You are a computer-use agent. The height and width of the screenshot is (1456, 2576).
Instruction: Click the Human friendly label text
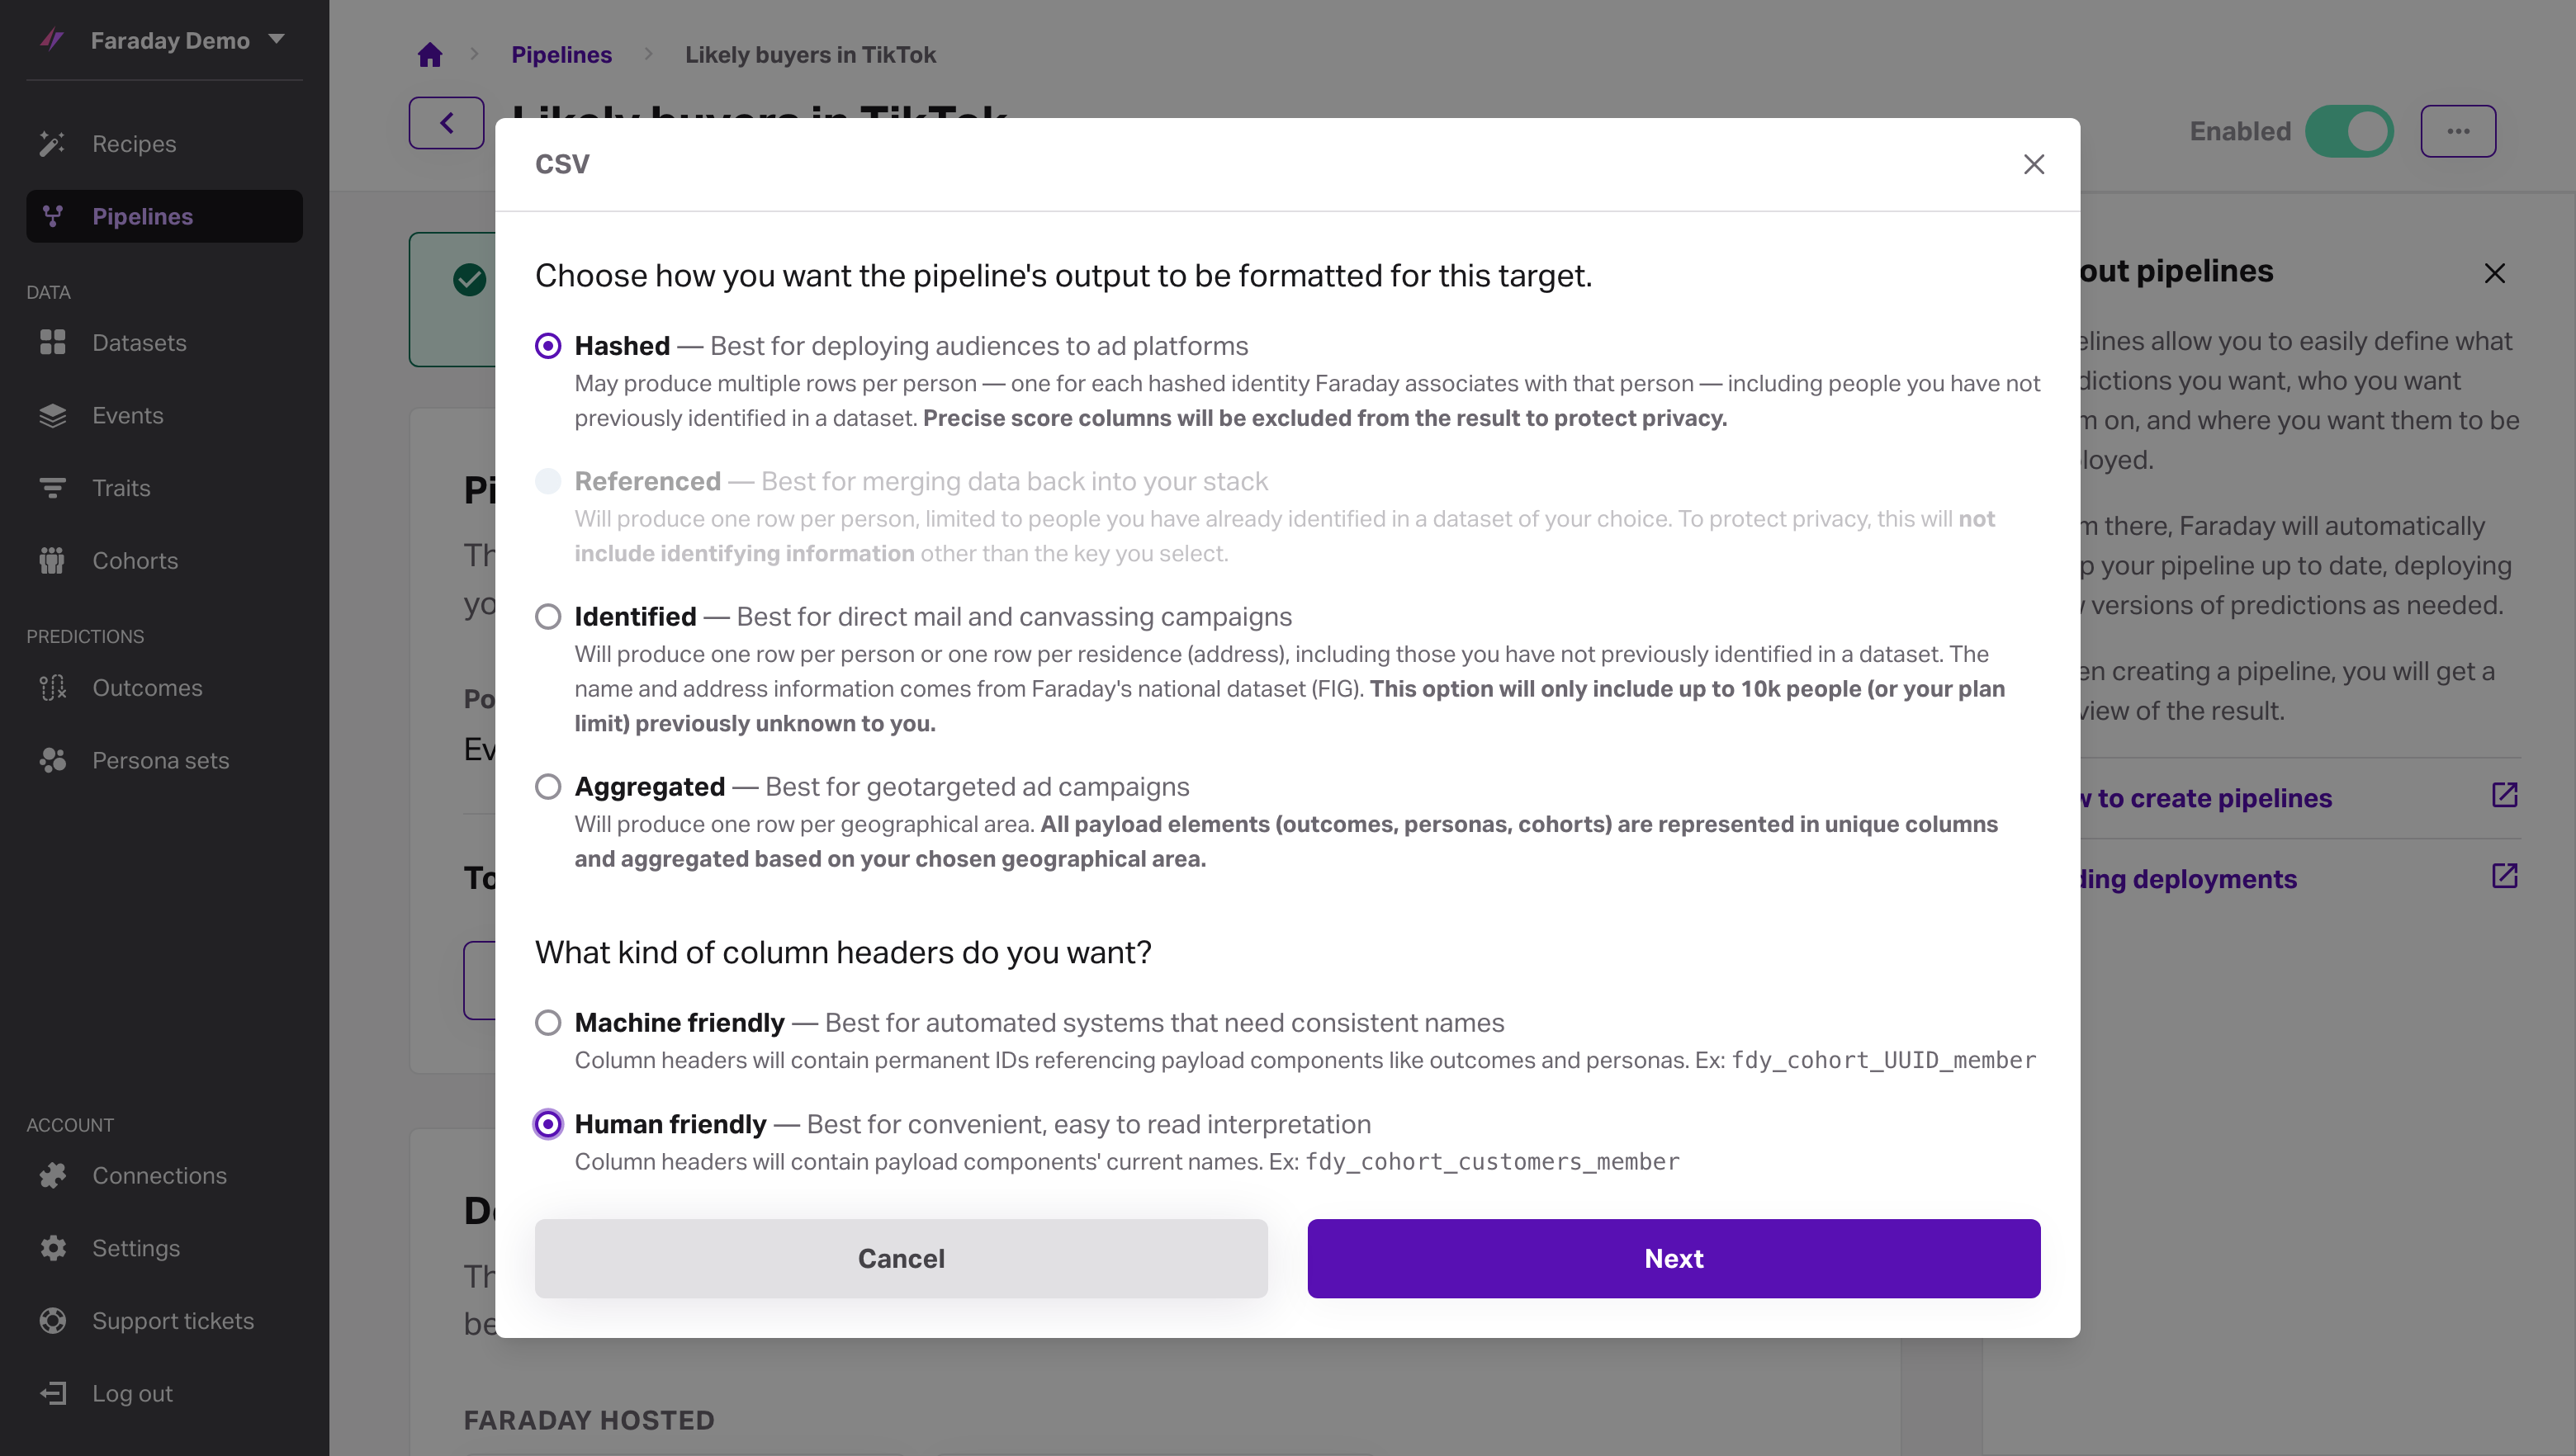[x=671, y=1124]
